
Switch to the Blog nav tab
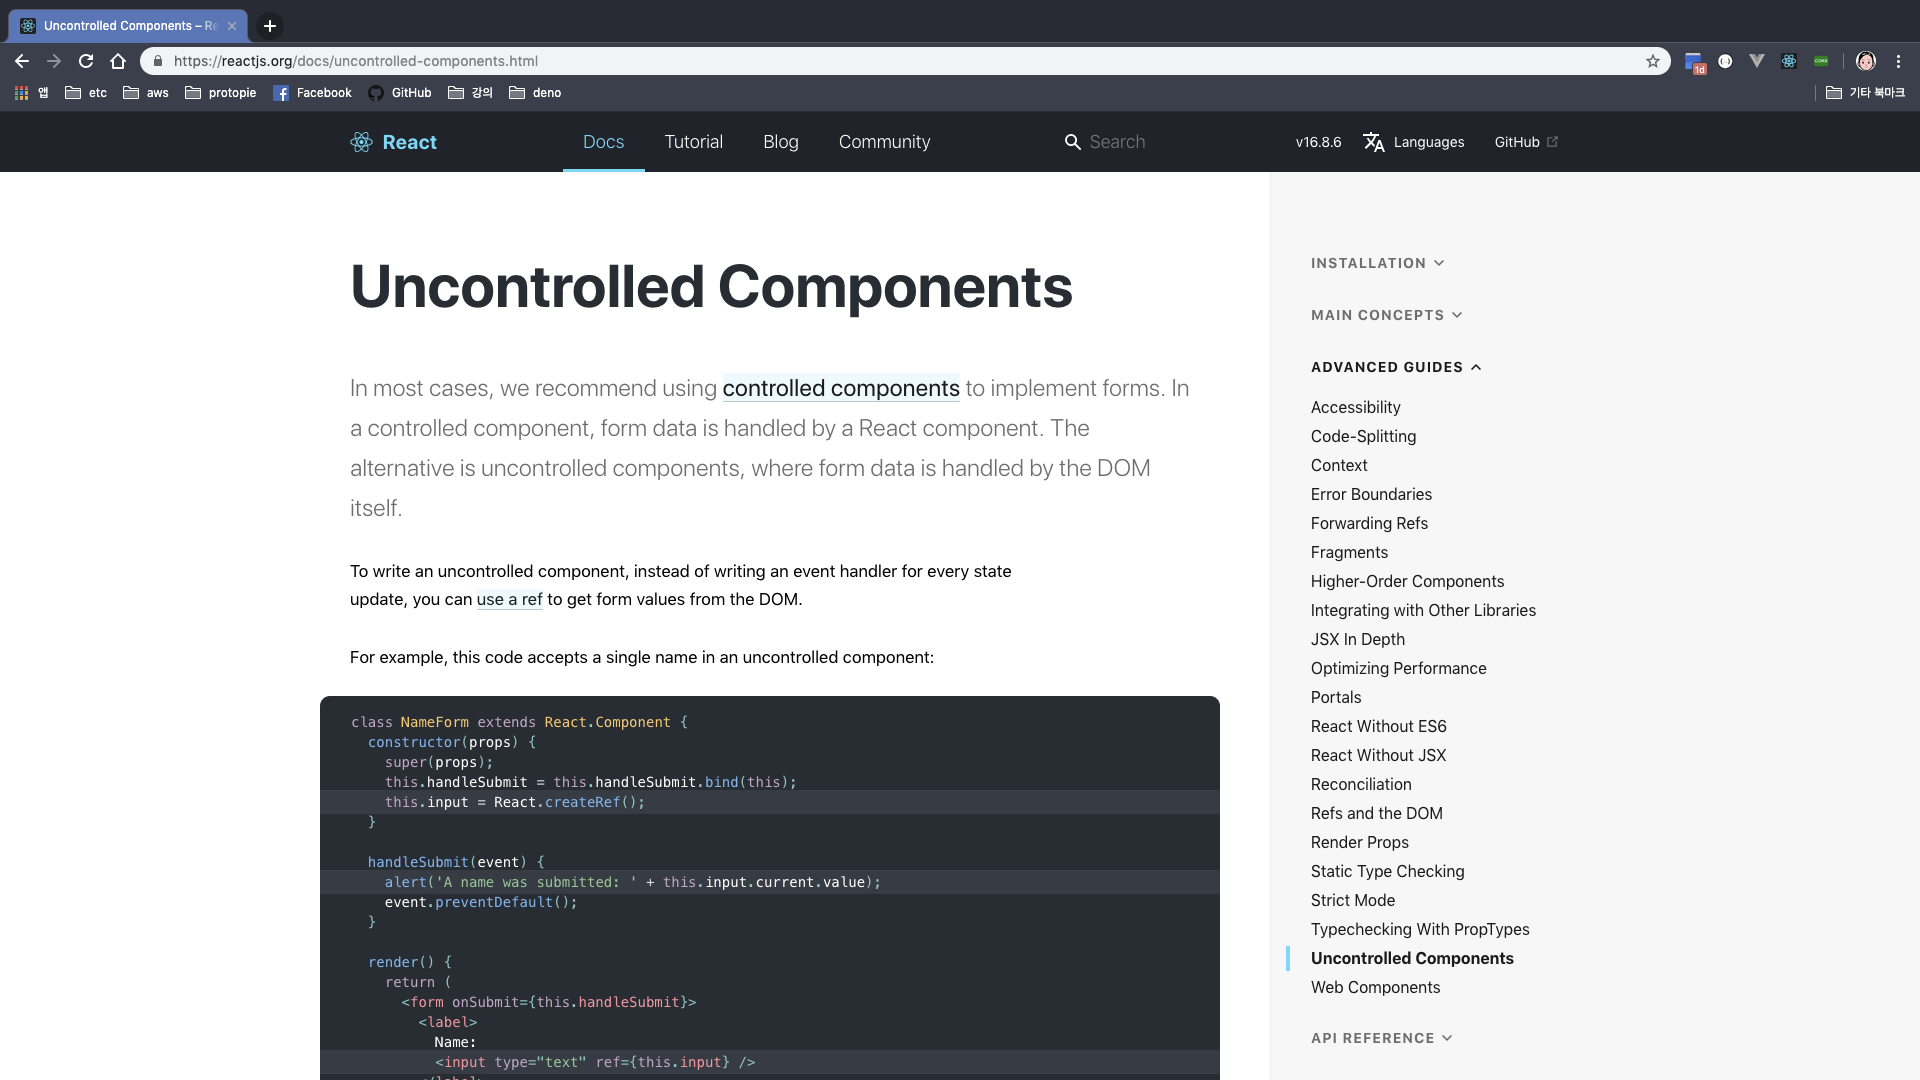pos(780,142)
